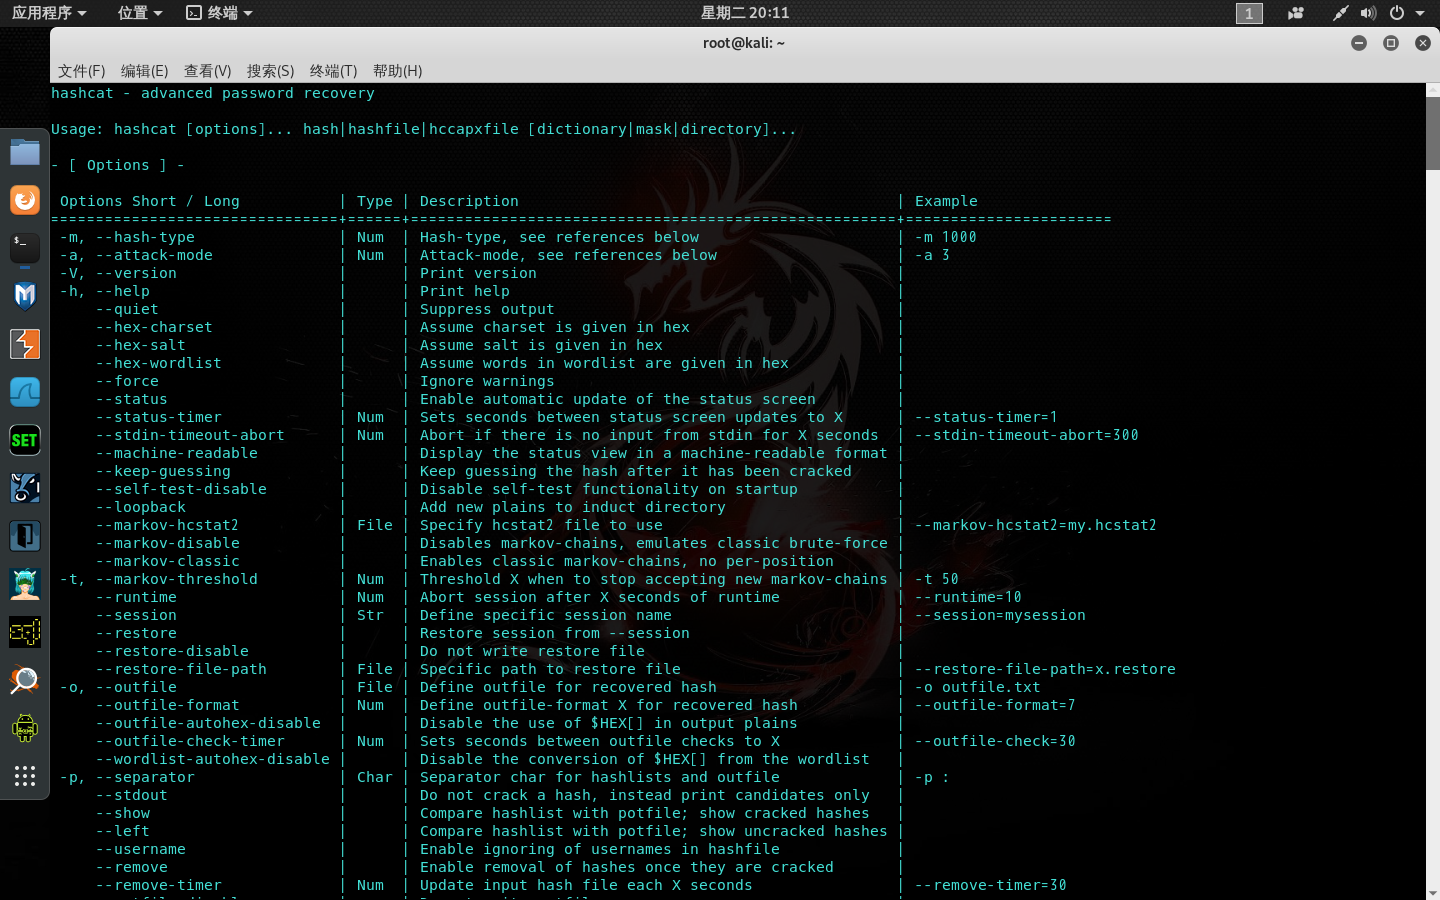The height and width of the screenshot is (900, 1440).
Task: Click the text --hash-type
Action: point(145,237)
